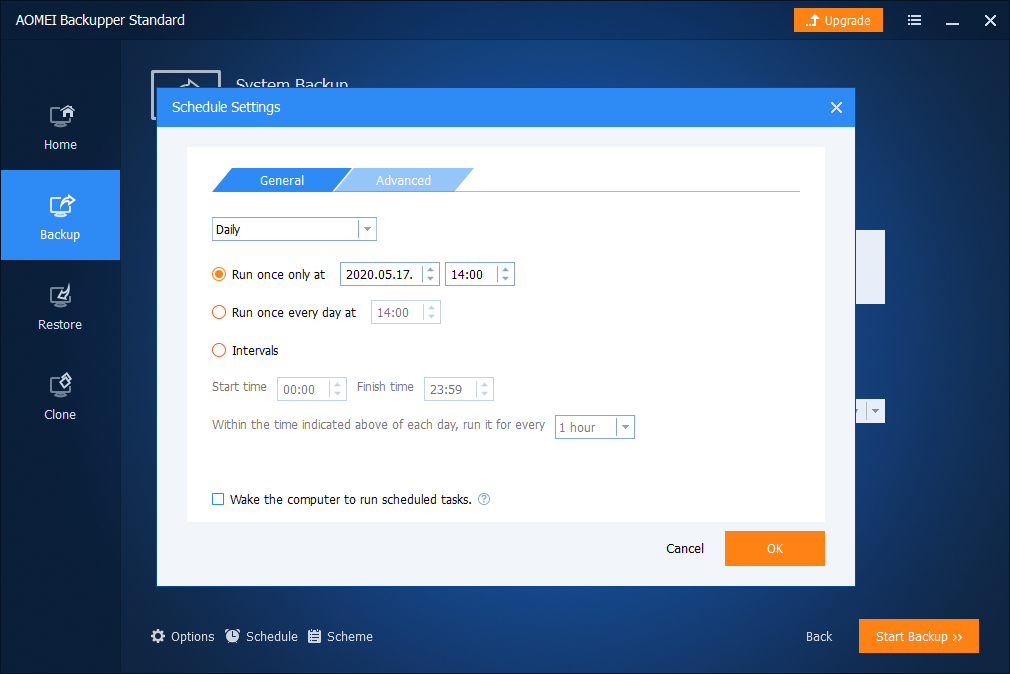
Task: Enable Wake the computer to run scheduled tasks
Action: tap(218, 499)
